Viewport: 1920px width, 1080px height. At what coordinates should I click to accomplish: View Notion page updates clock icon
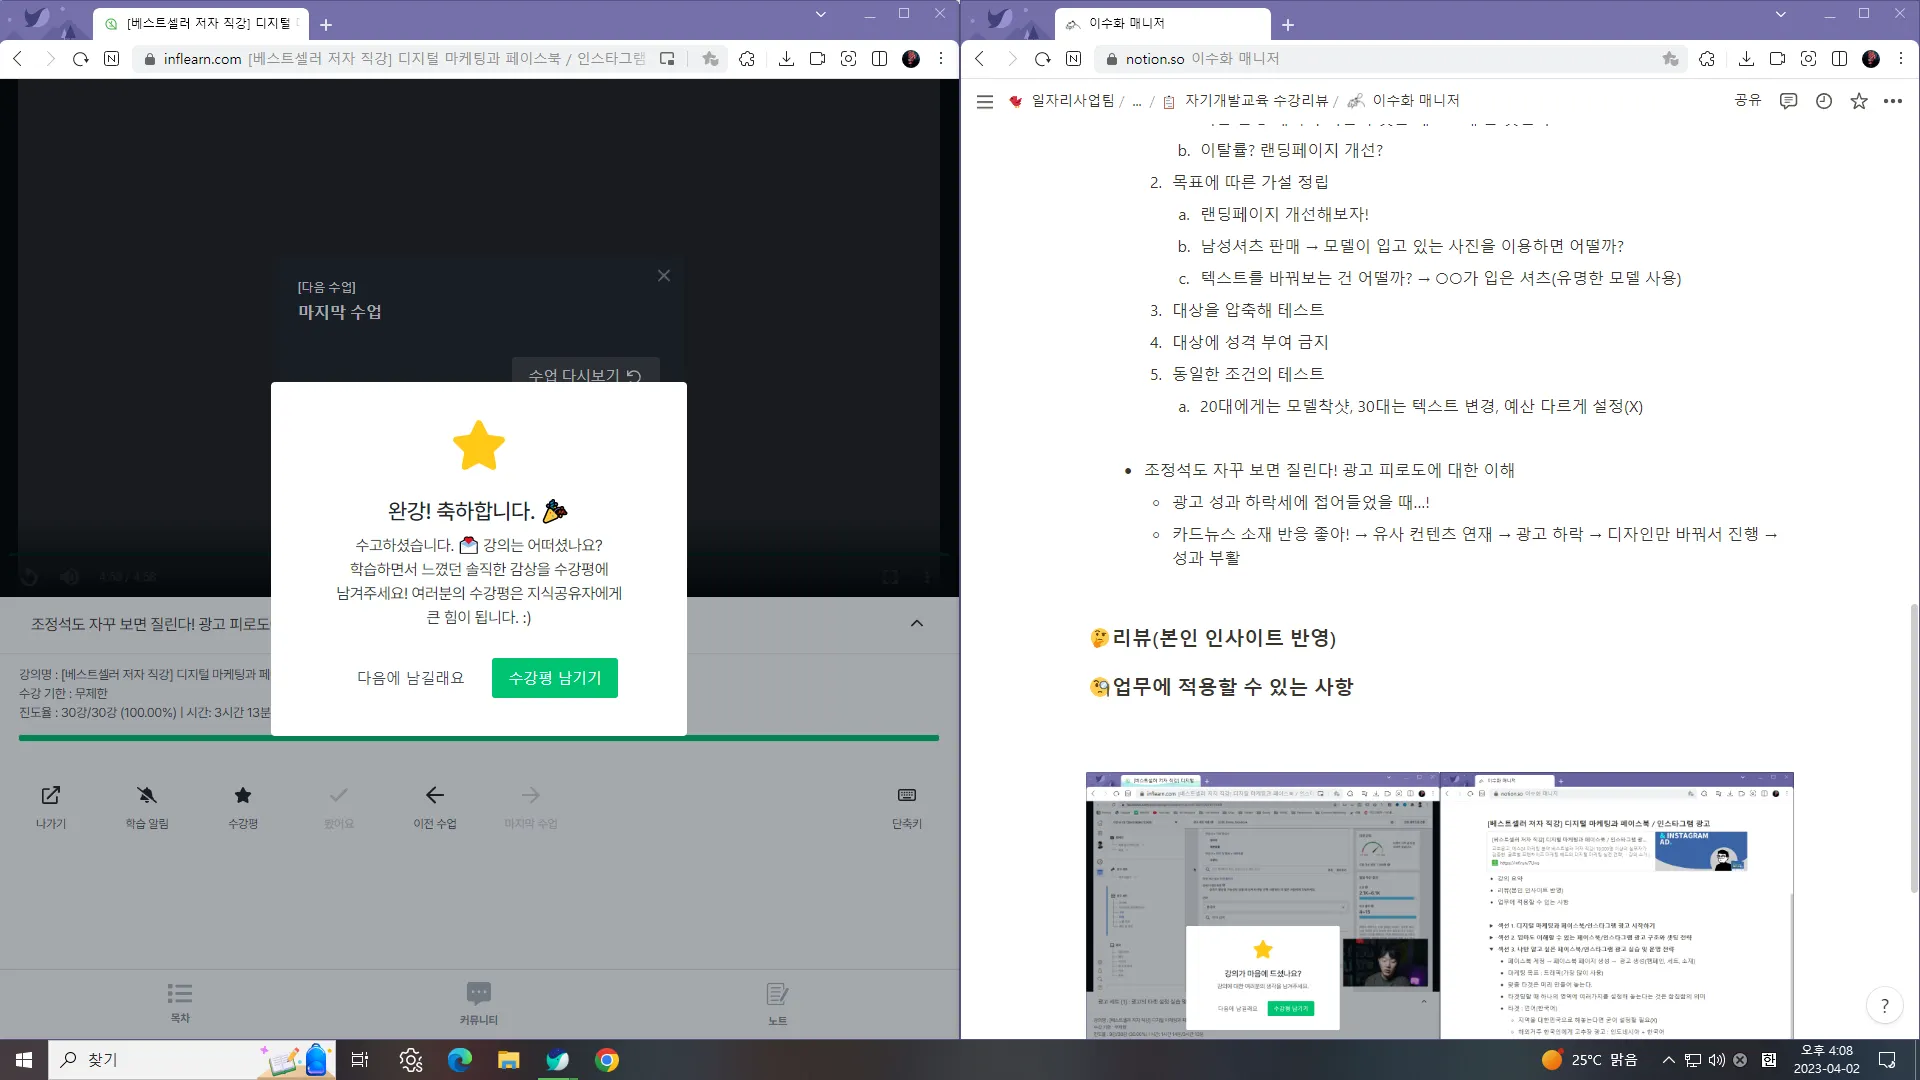1824,101
